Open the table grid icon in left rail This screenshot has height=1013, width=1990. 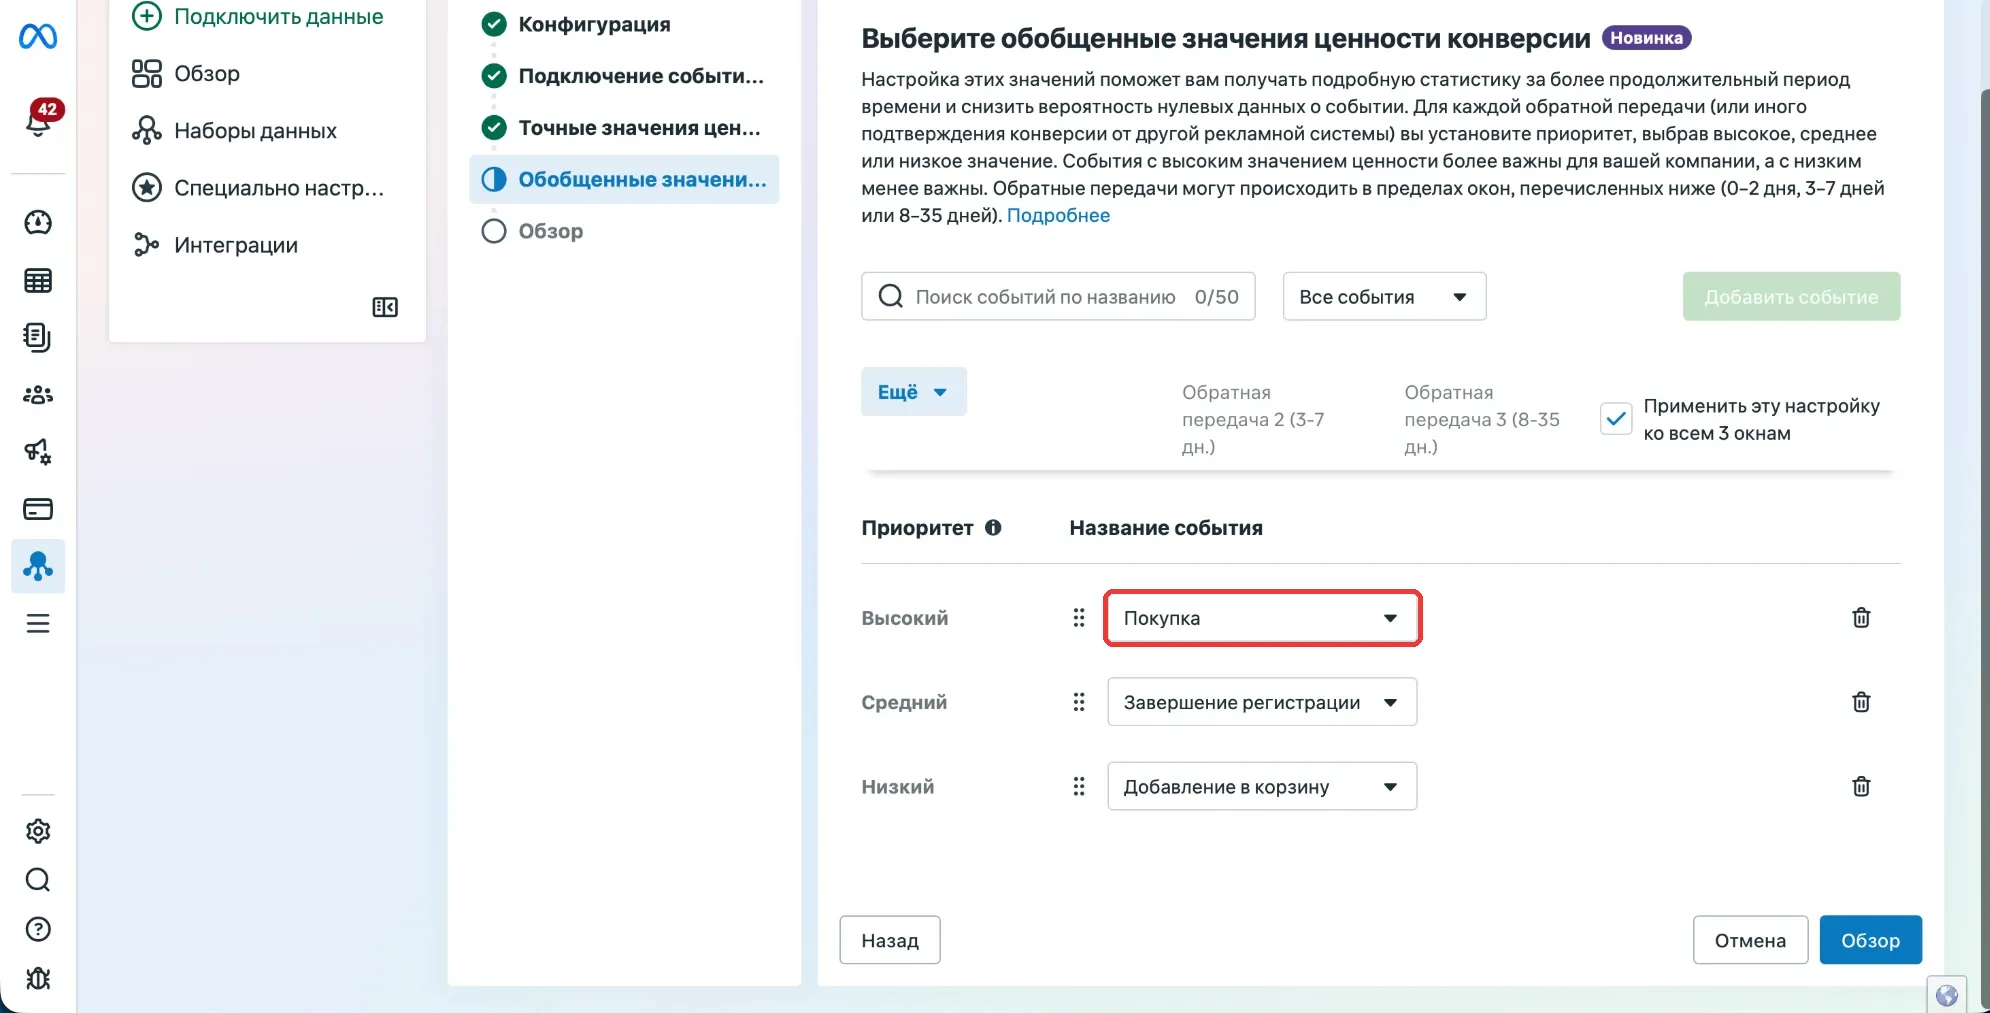(38, 281)
